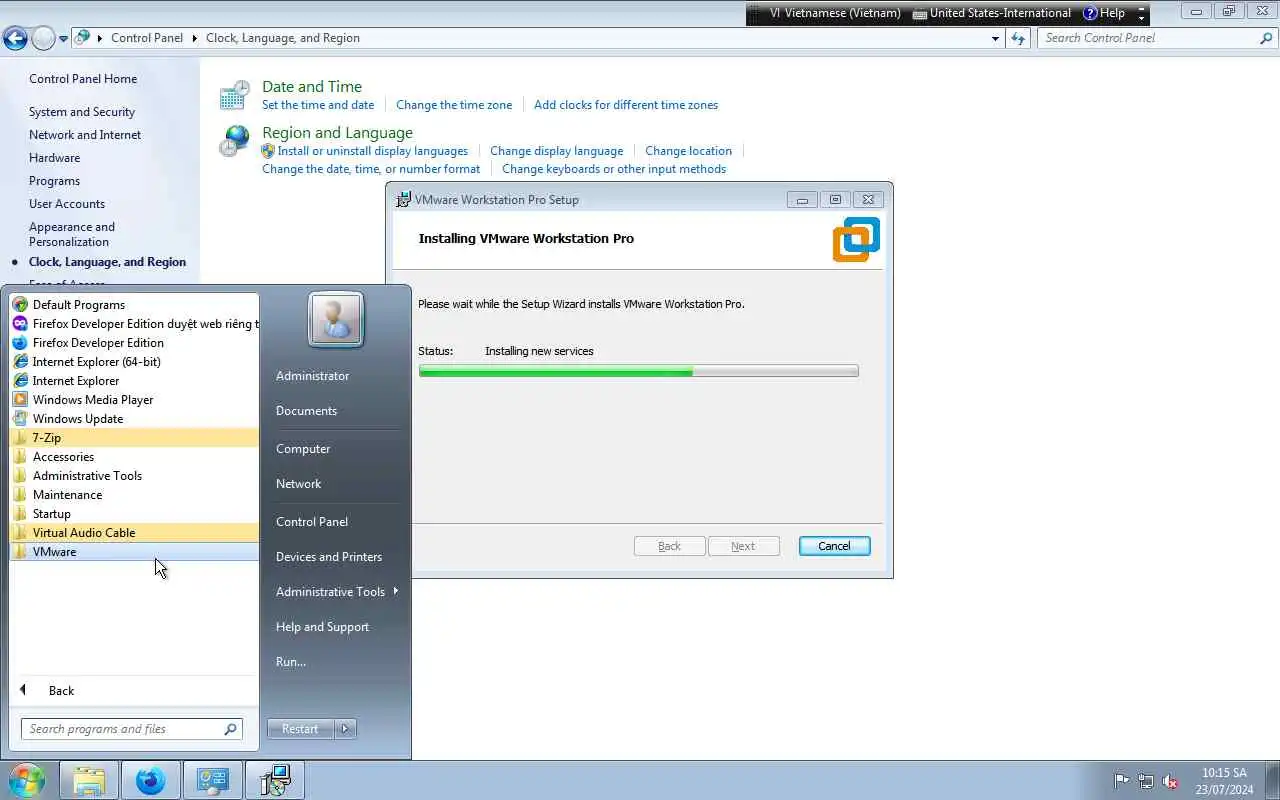Open the shutdown options arrow beside Restart

(x=345, y=729)
